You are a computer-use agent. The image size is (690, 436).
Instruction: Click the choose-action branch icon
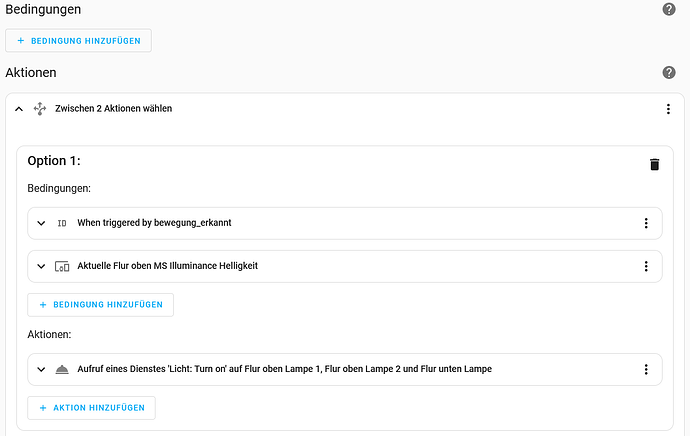click(x=40, y=109)
